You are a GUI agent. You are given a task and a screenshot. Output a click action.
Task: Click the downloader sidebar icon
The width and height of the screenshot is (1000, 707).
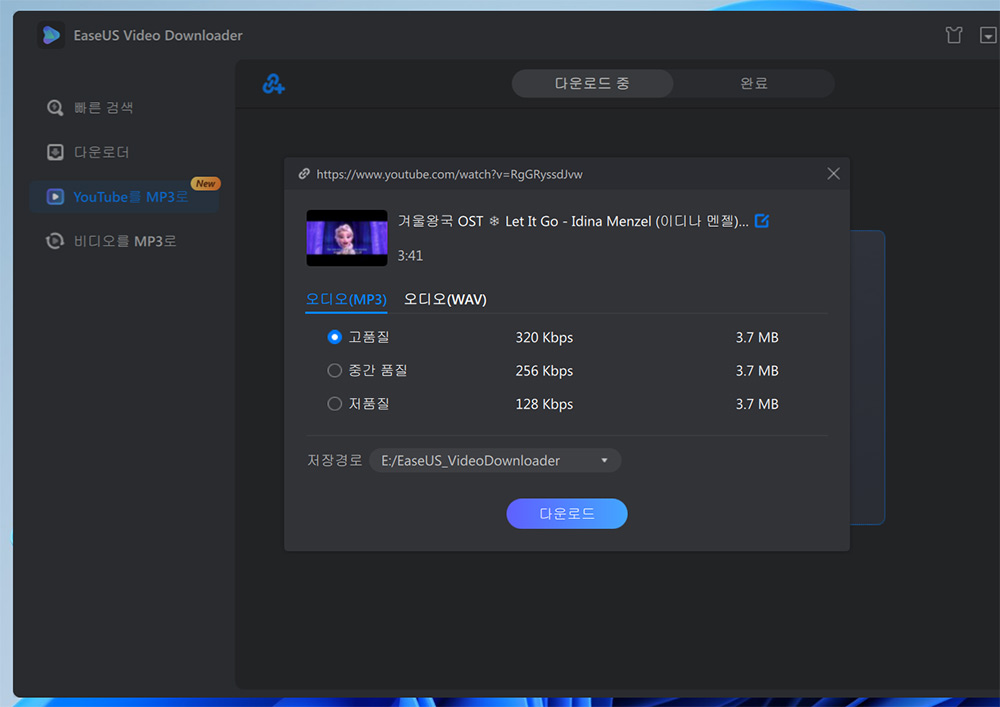tap(55, 152)
